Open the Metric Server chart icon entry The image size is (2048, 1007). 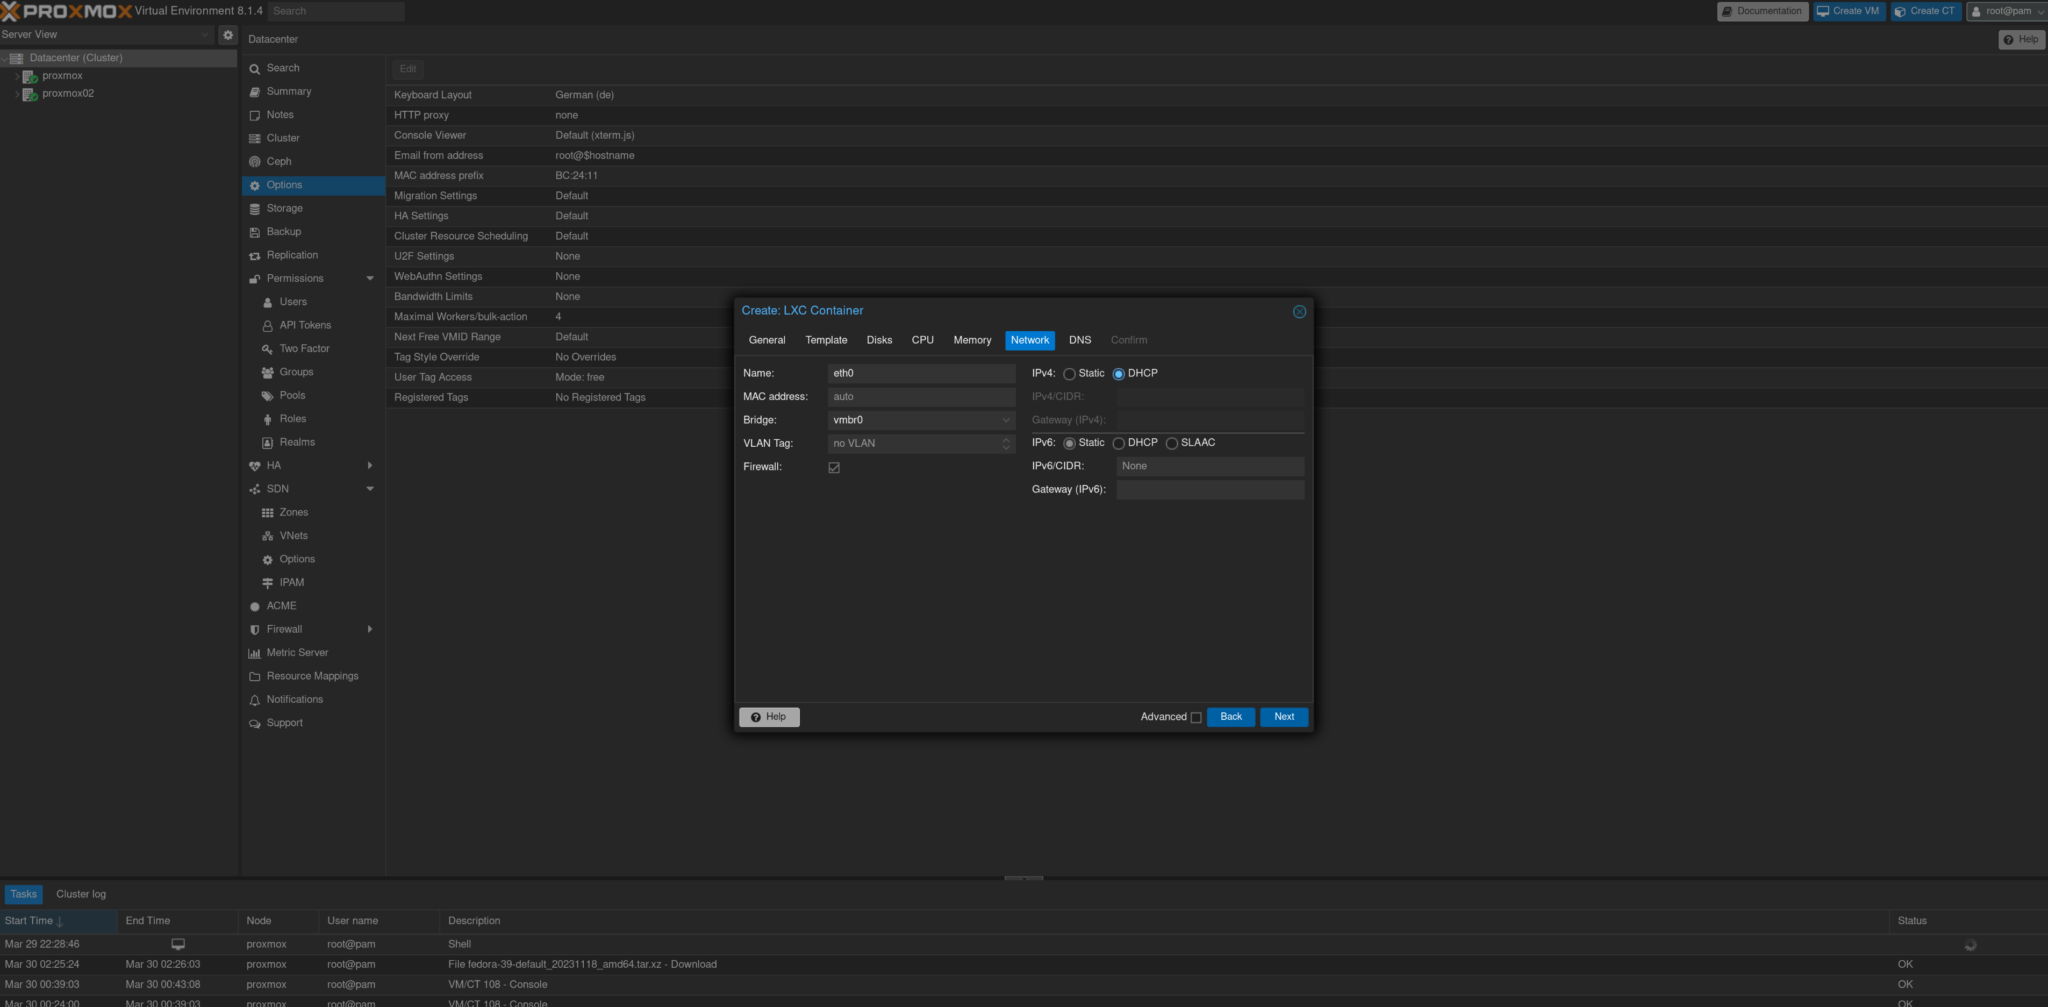[254, 653]
